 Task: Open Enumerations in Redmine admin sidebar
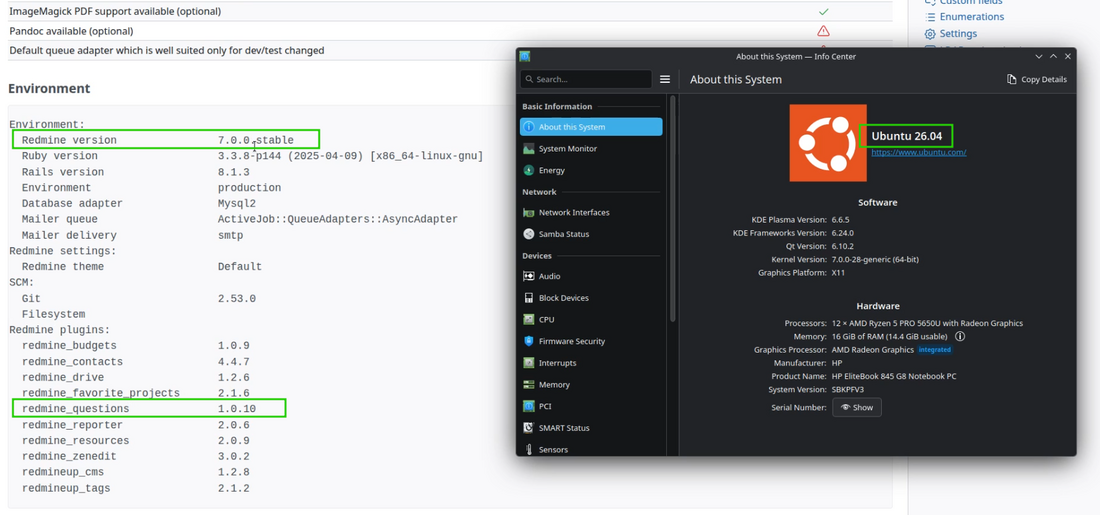pos(972,17)
